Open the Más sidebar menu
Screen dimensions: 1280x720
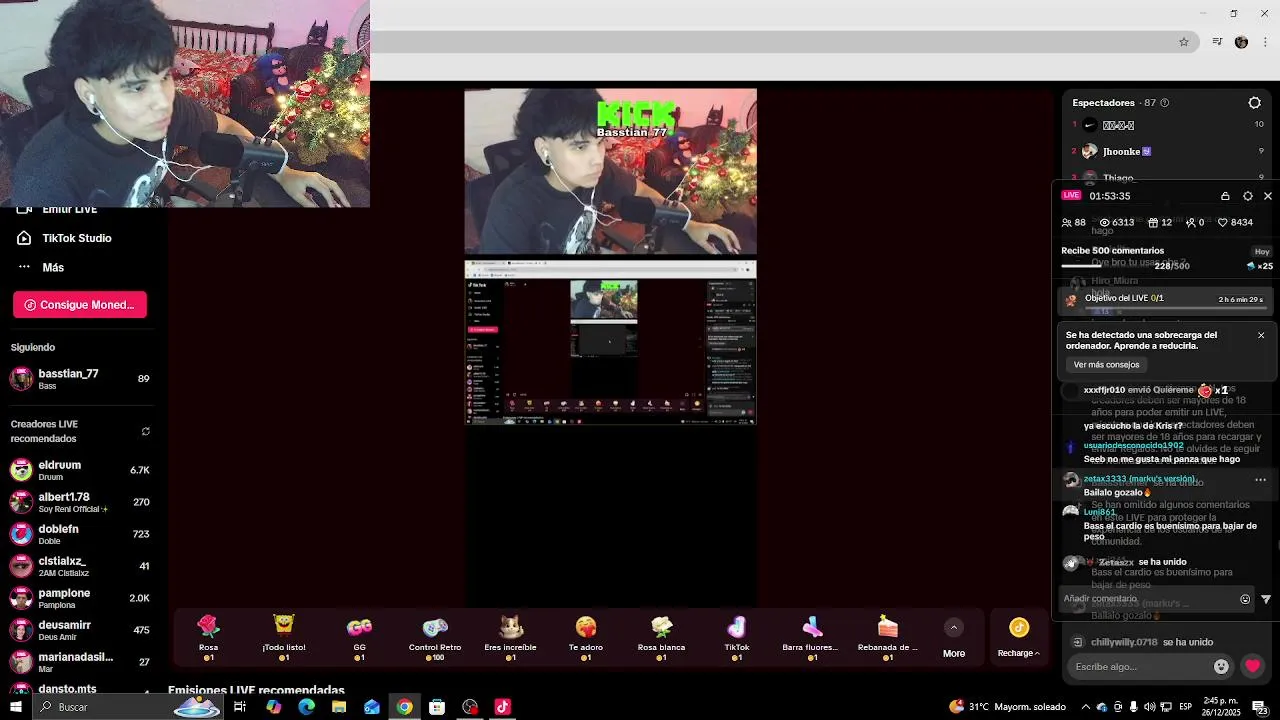(42, 267)
